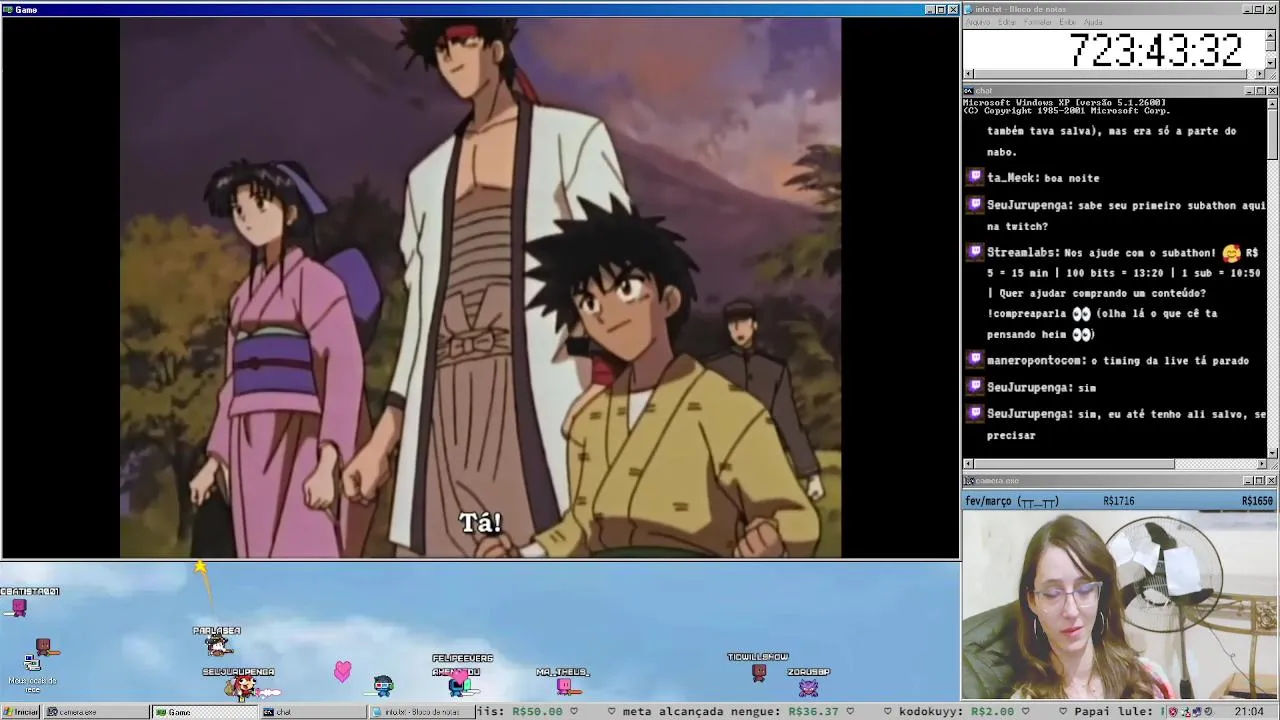Click ZORUSBP purple ghost avatar
The width and height of the screenshot is (1280, 720).
(x=808, y=687)
